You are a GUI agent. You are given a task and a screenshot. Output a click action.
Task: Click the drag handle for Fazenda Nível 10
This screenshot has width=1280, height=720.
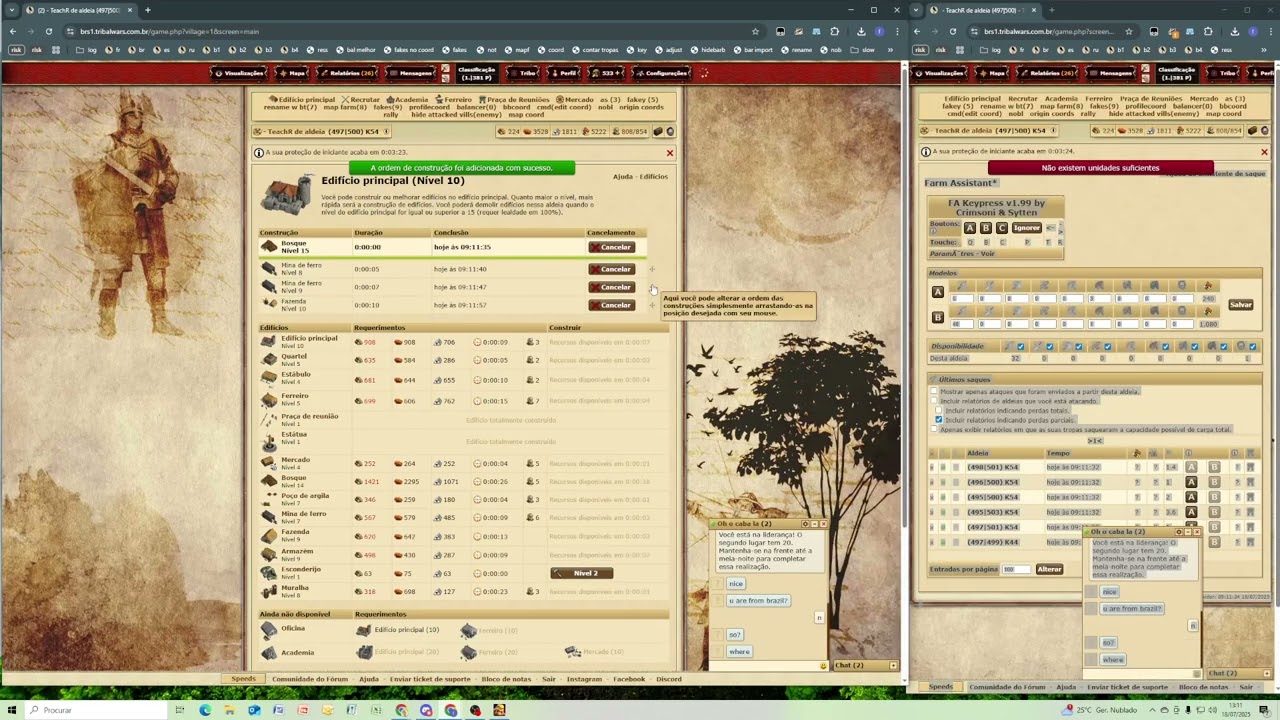(653, 305)
